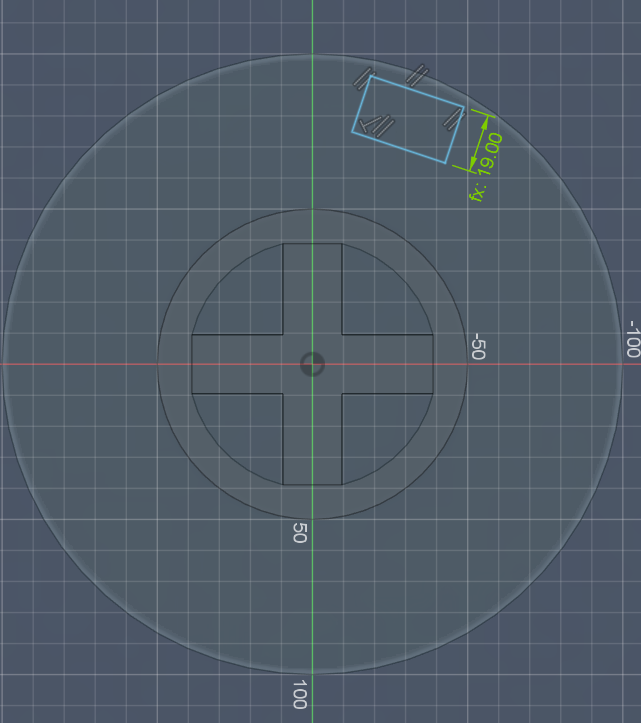
Task: Click the -50 axis label
Action: click(478, 346)
